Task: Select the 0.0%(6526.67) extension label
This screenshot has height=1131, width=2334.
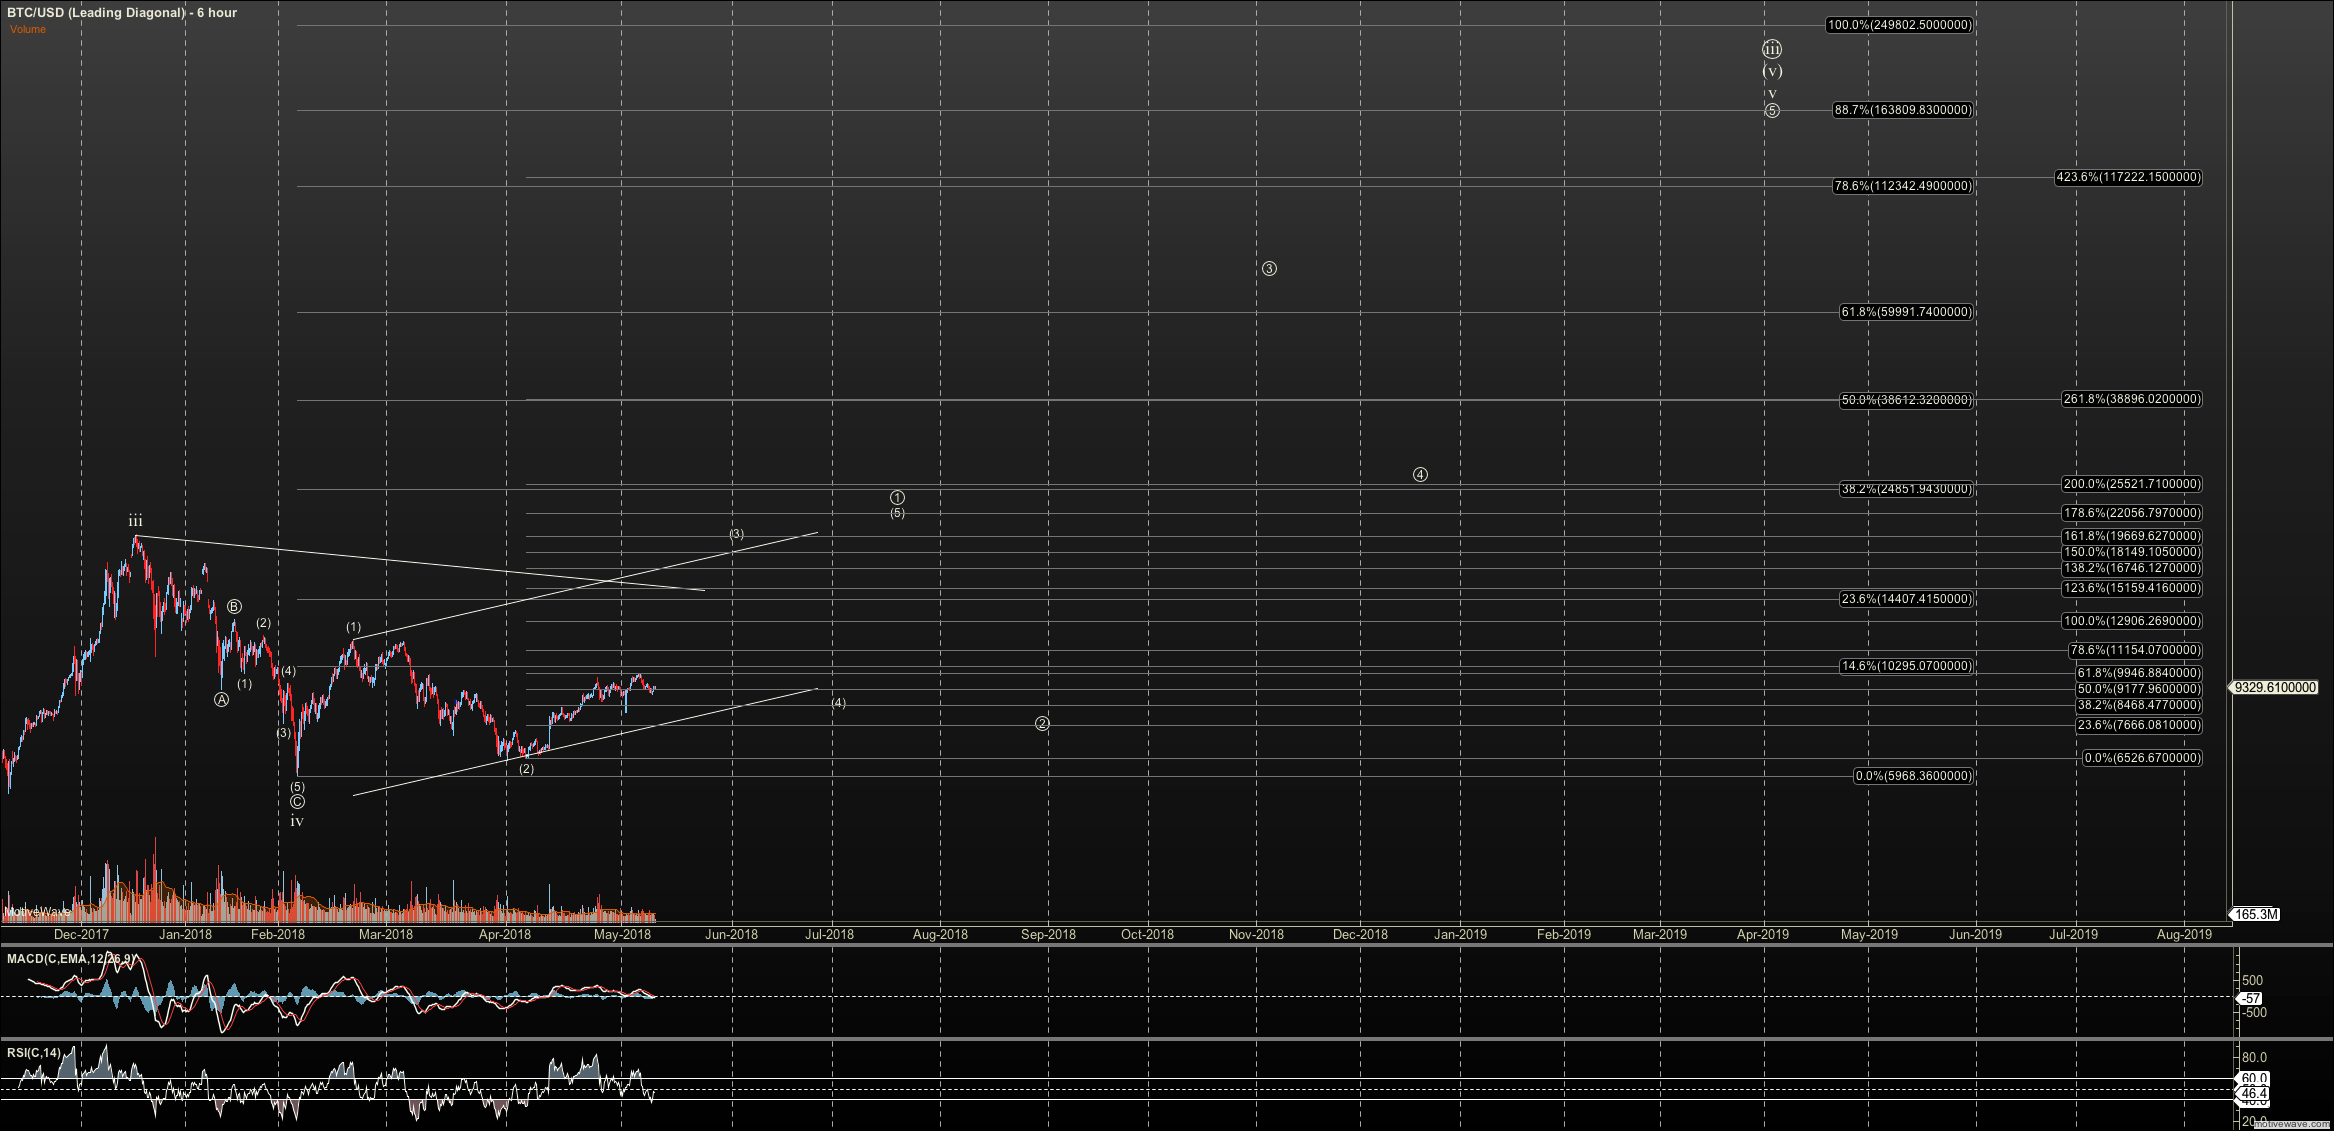Action: tap(2142, 758)
